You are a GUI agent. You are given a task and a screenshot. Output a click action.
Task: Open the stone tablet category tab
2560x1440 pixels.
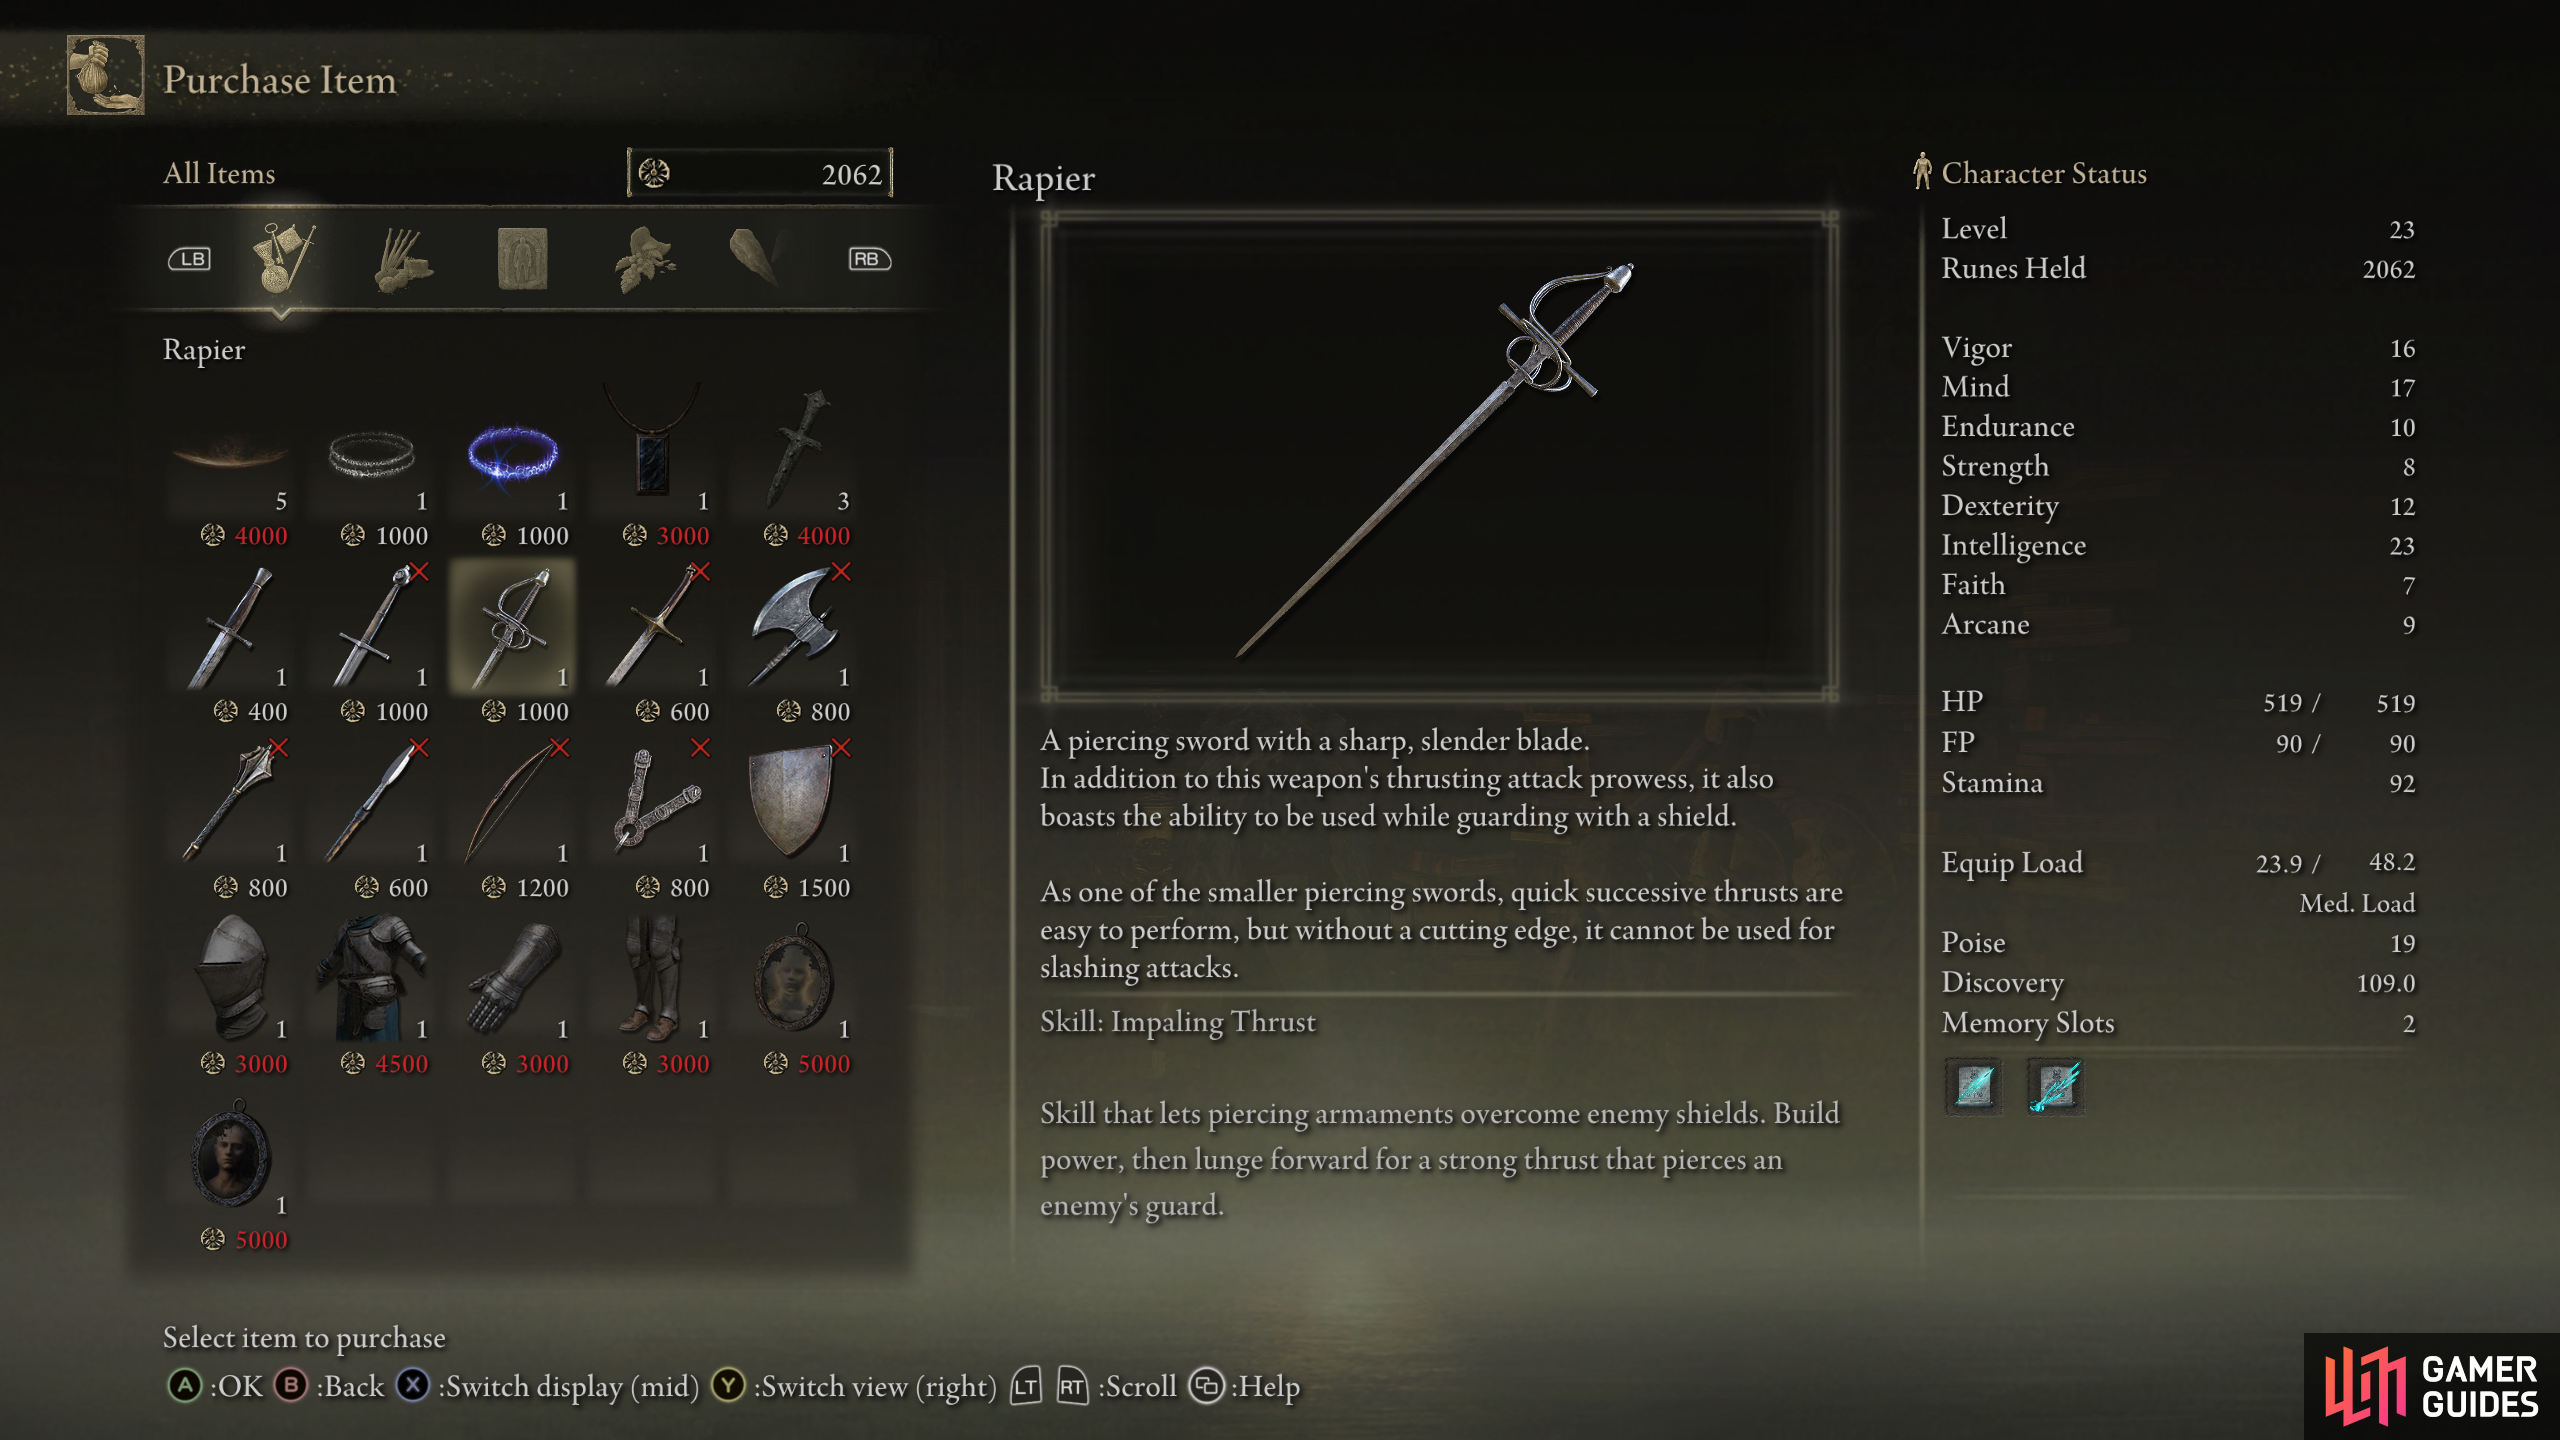522,259
